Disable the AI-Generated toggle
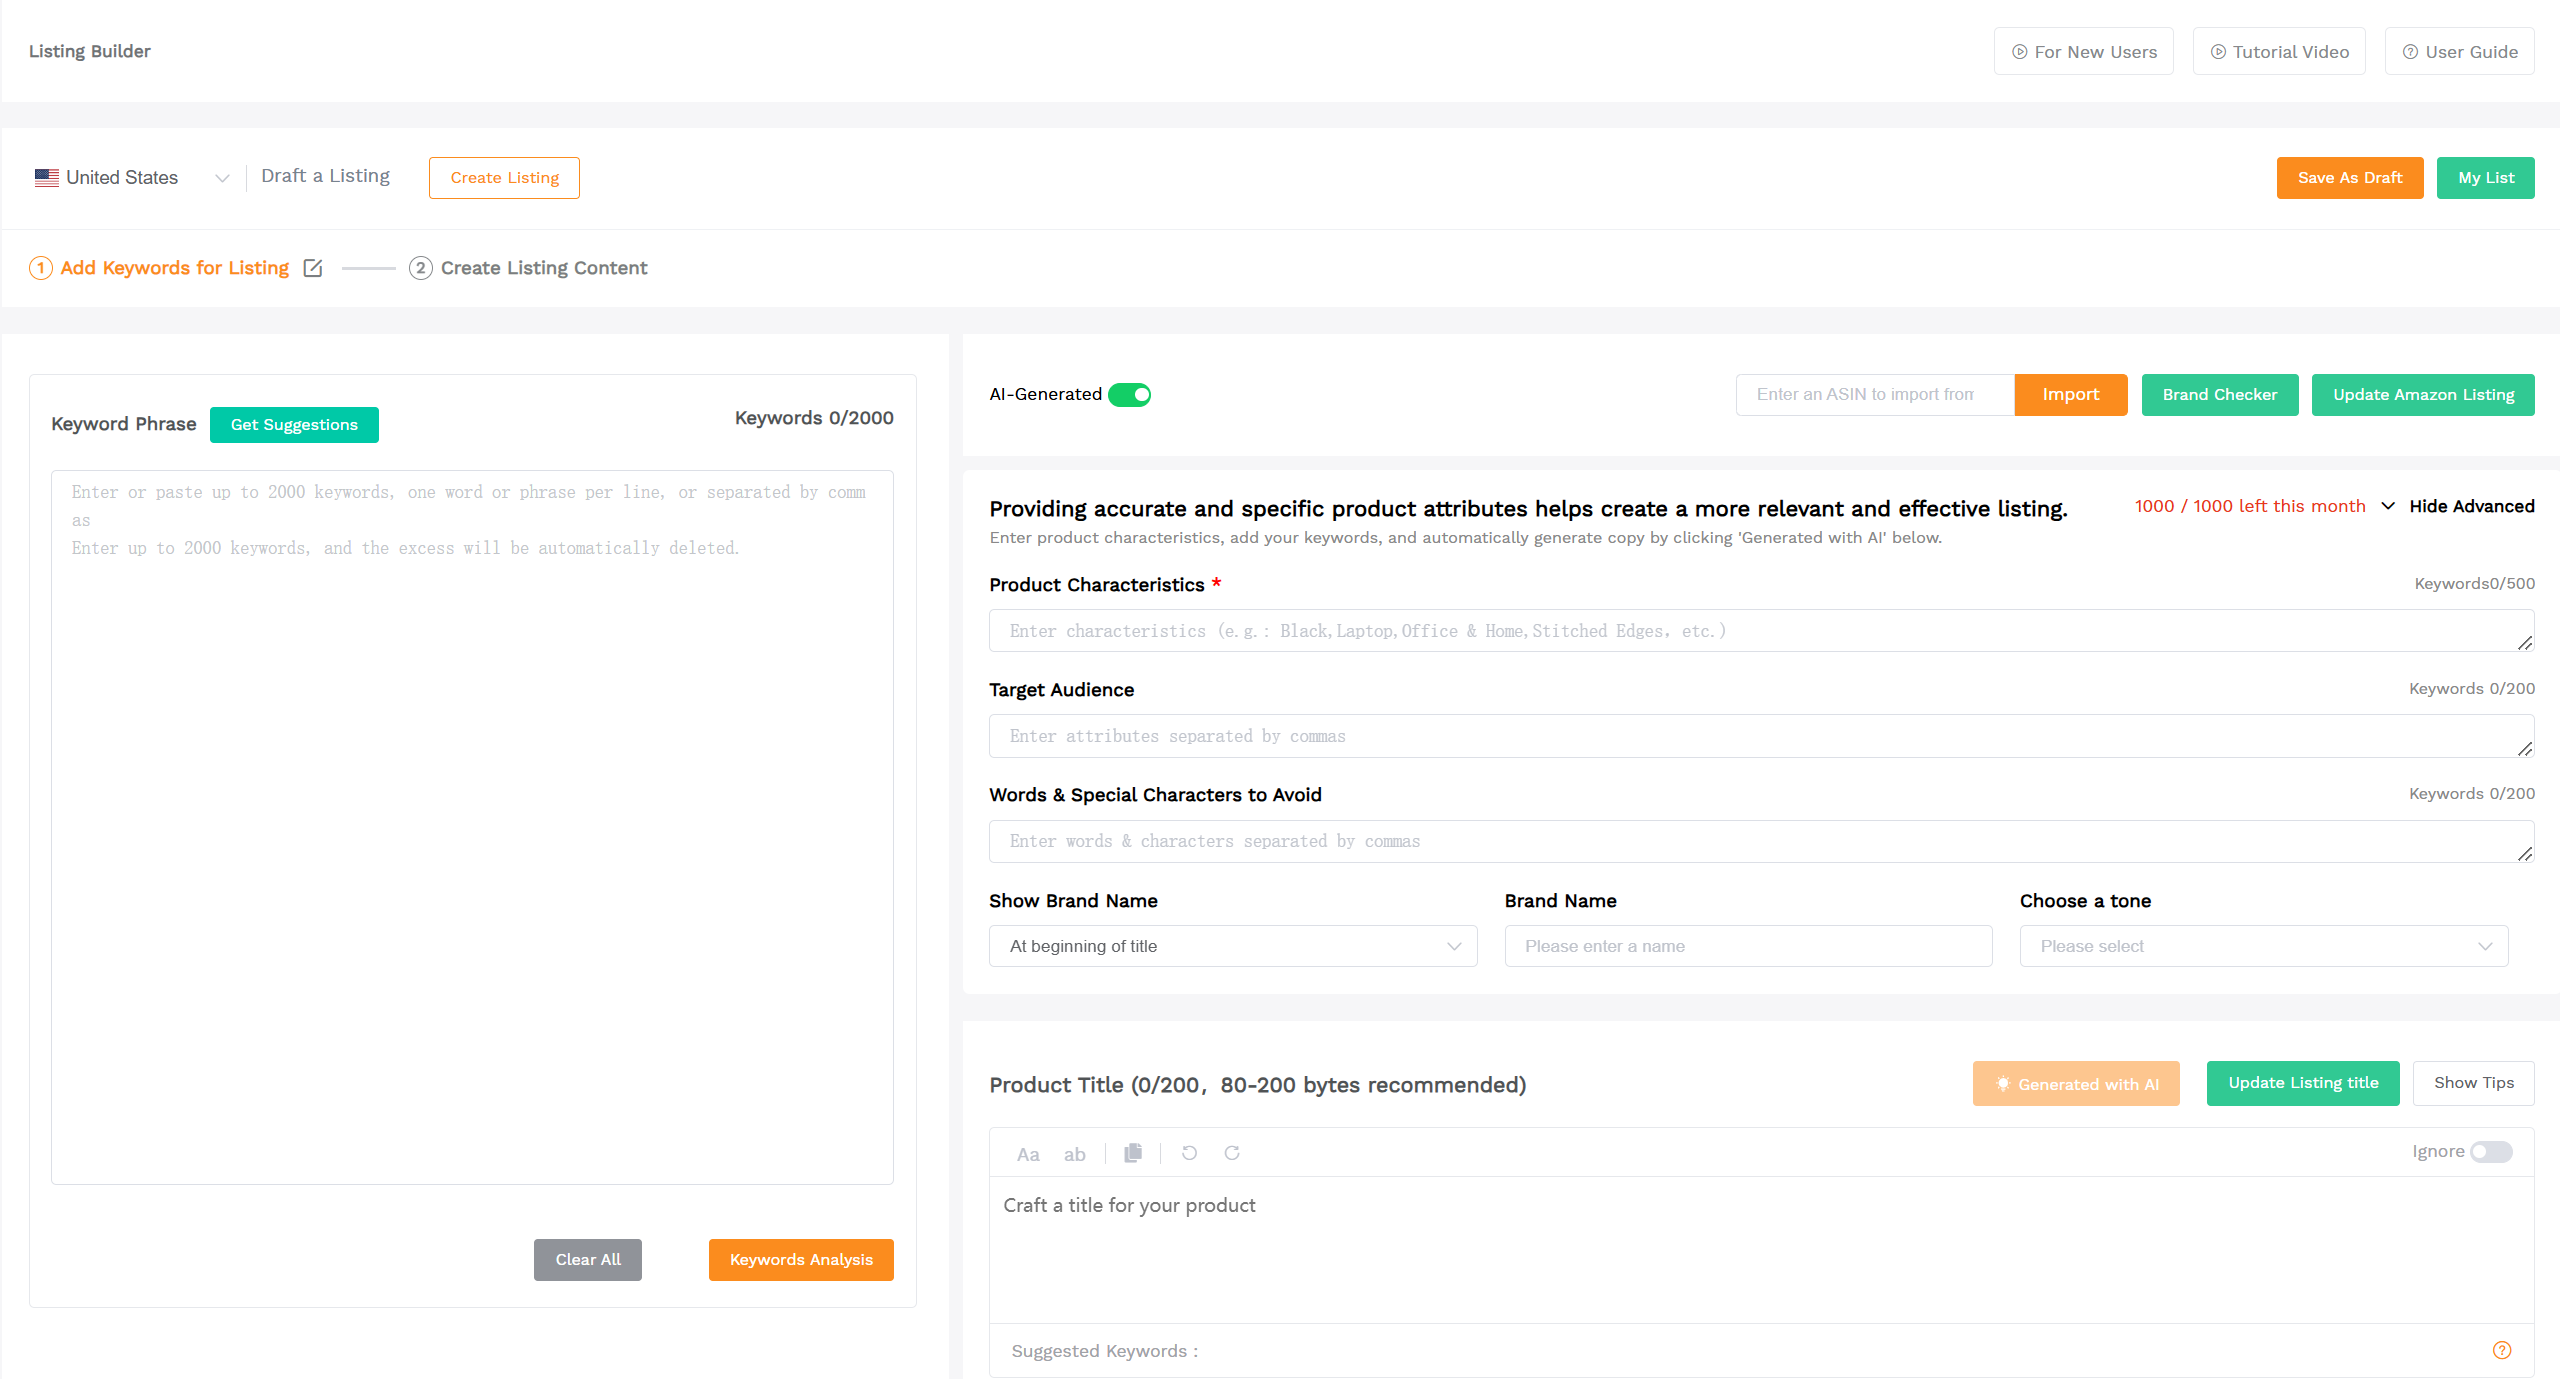Image resolution: width=2560 pixels, height=1379 pixels. (1130, 394)
